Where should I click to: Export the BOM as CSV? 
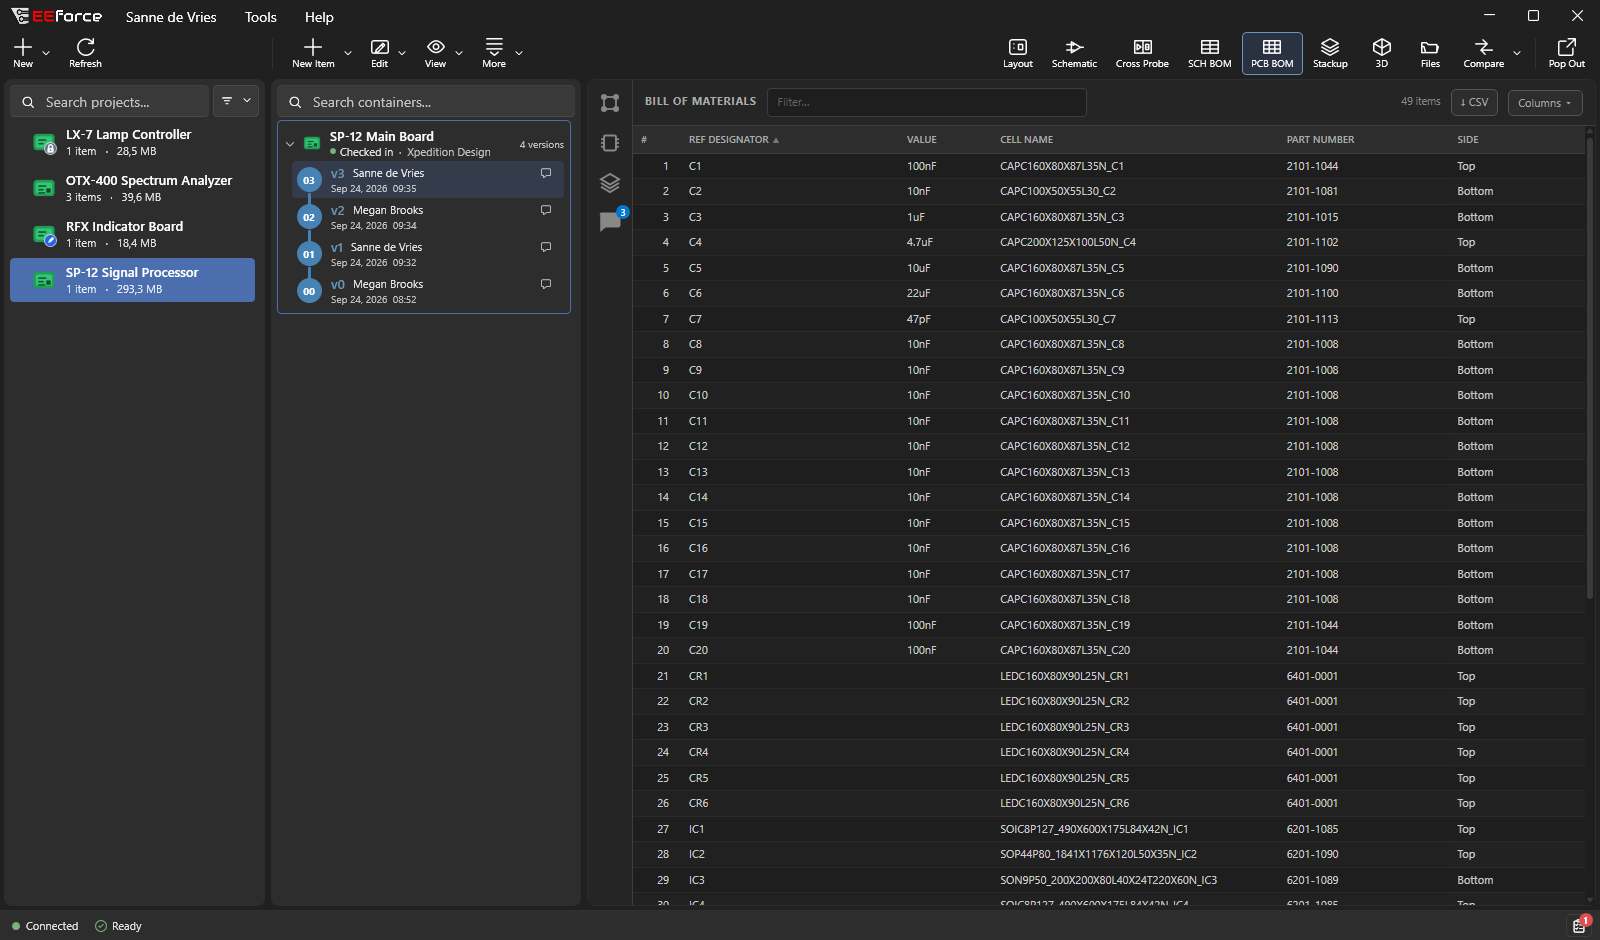[1474, 102]
